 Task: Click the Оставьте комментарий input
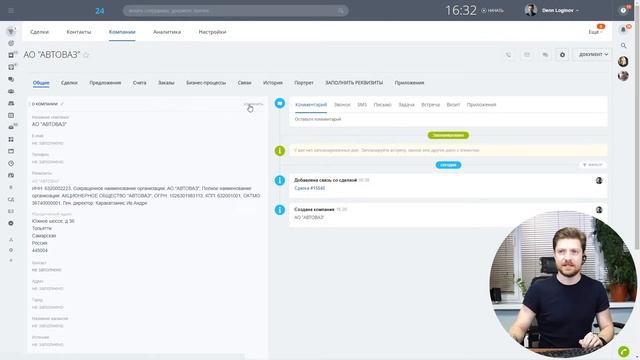448,119
